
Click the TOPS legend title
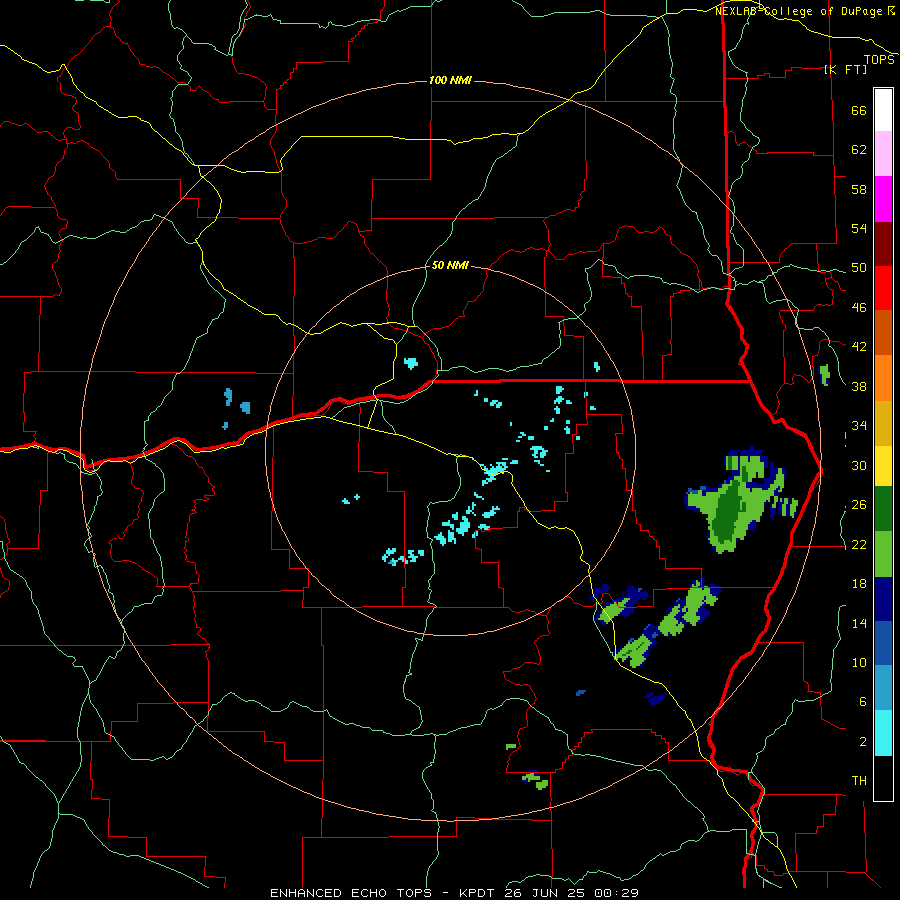879,59
